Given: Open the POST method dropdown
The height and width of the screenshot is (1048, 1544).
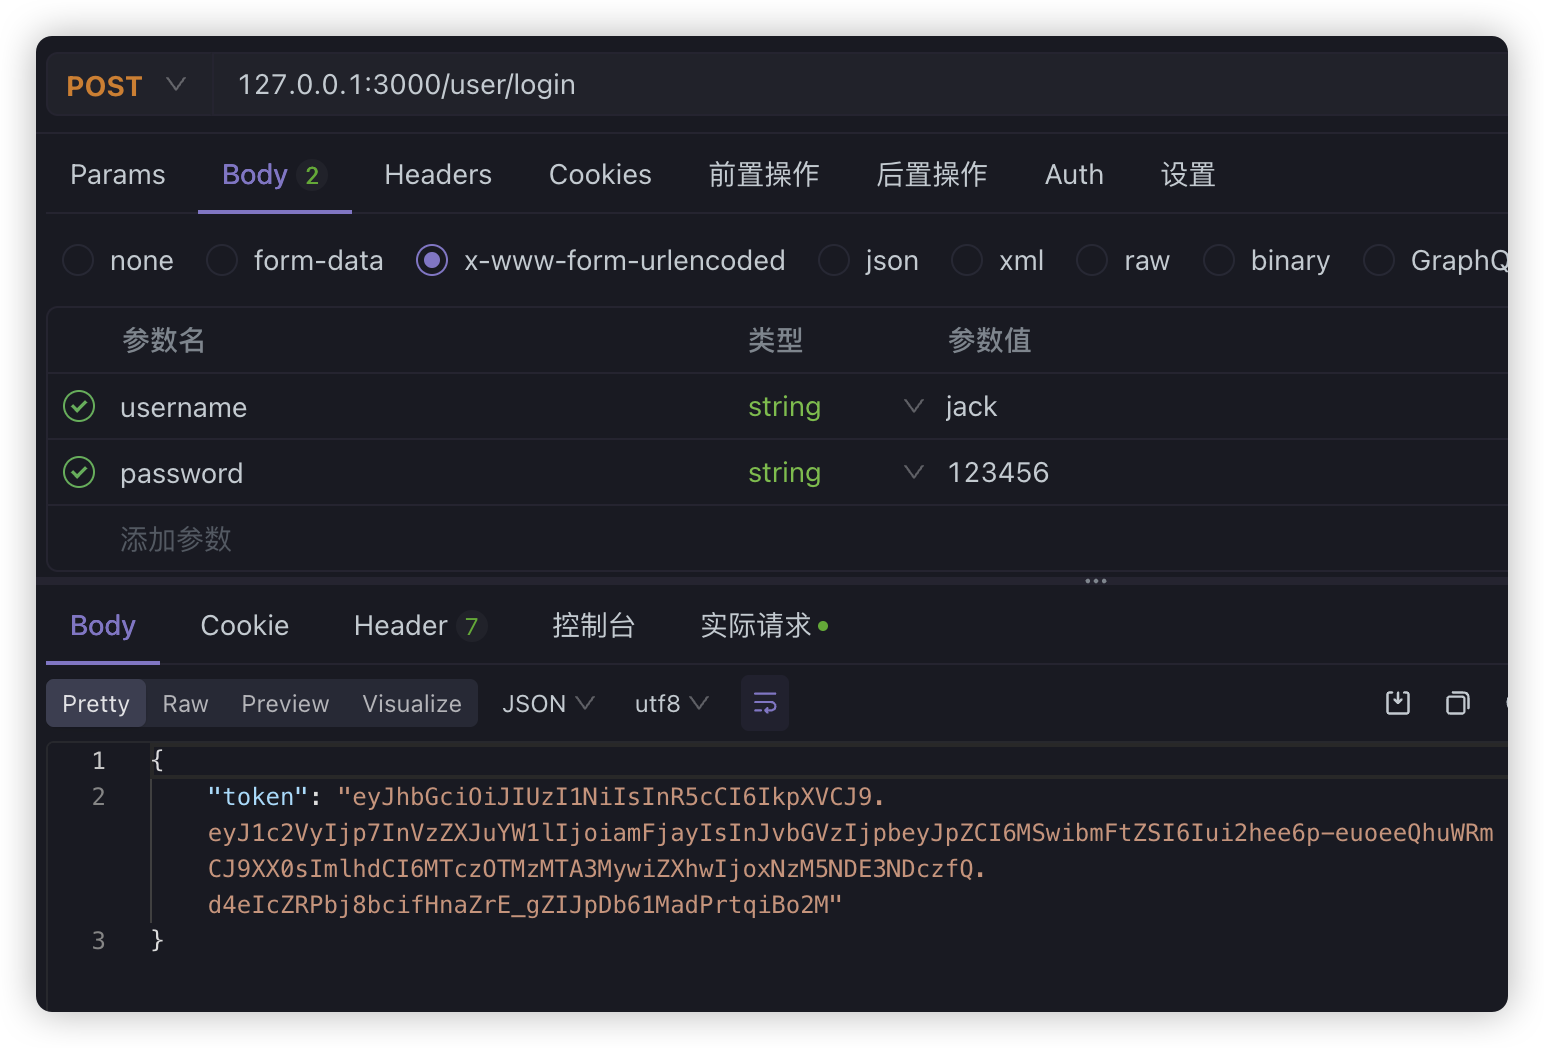Looking at the screenshot, I should click(126, 86).
